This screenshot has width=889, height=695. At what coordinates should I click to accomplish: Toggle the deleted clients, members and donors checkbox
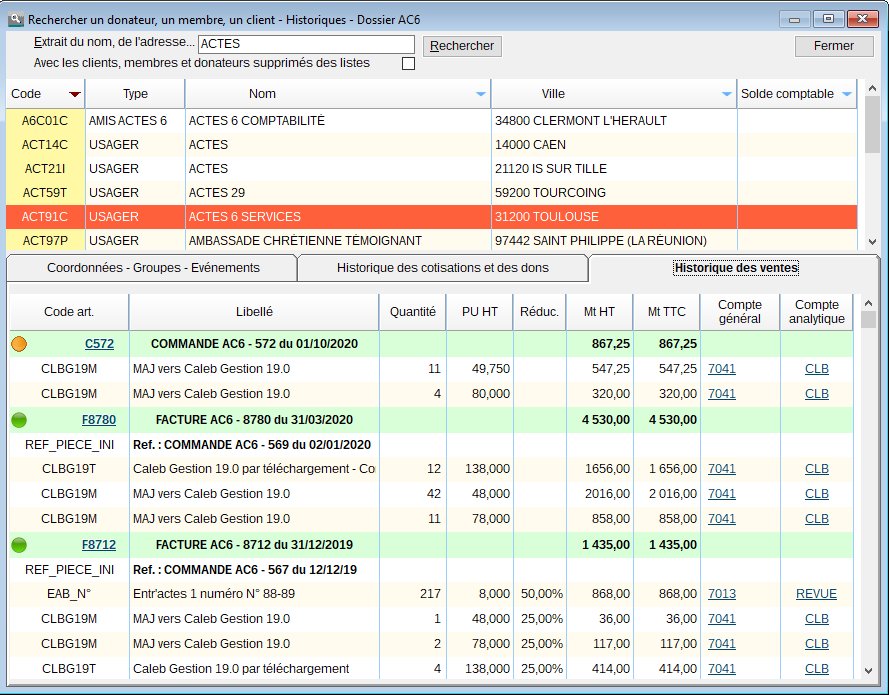pos(408,63)
